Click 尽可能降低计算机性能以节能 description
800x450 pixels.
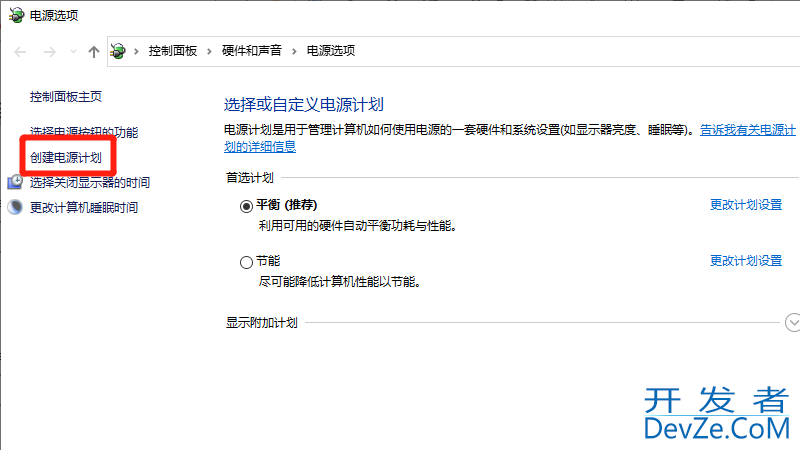tap(339, 282)
